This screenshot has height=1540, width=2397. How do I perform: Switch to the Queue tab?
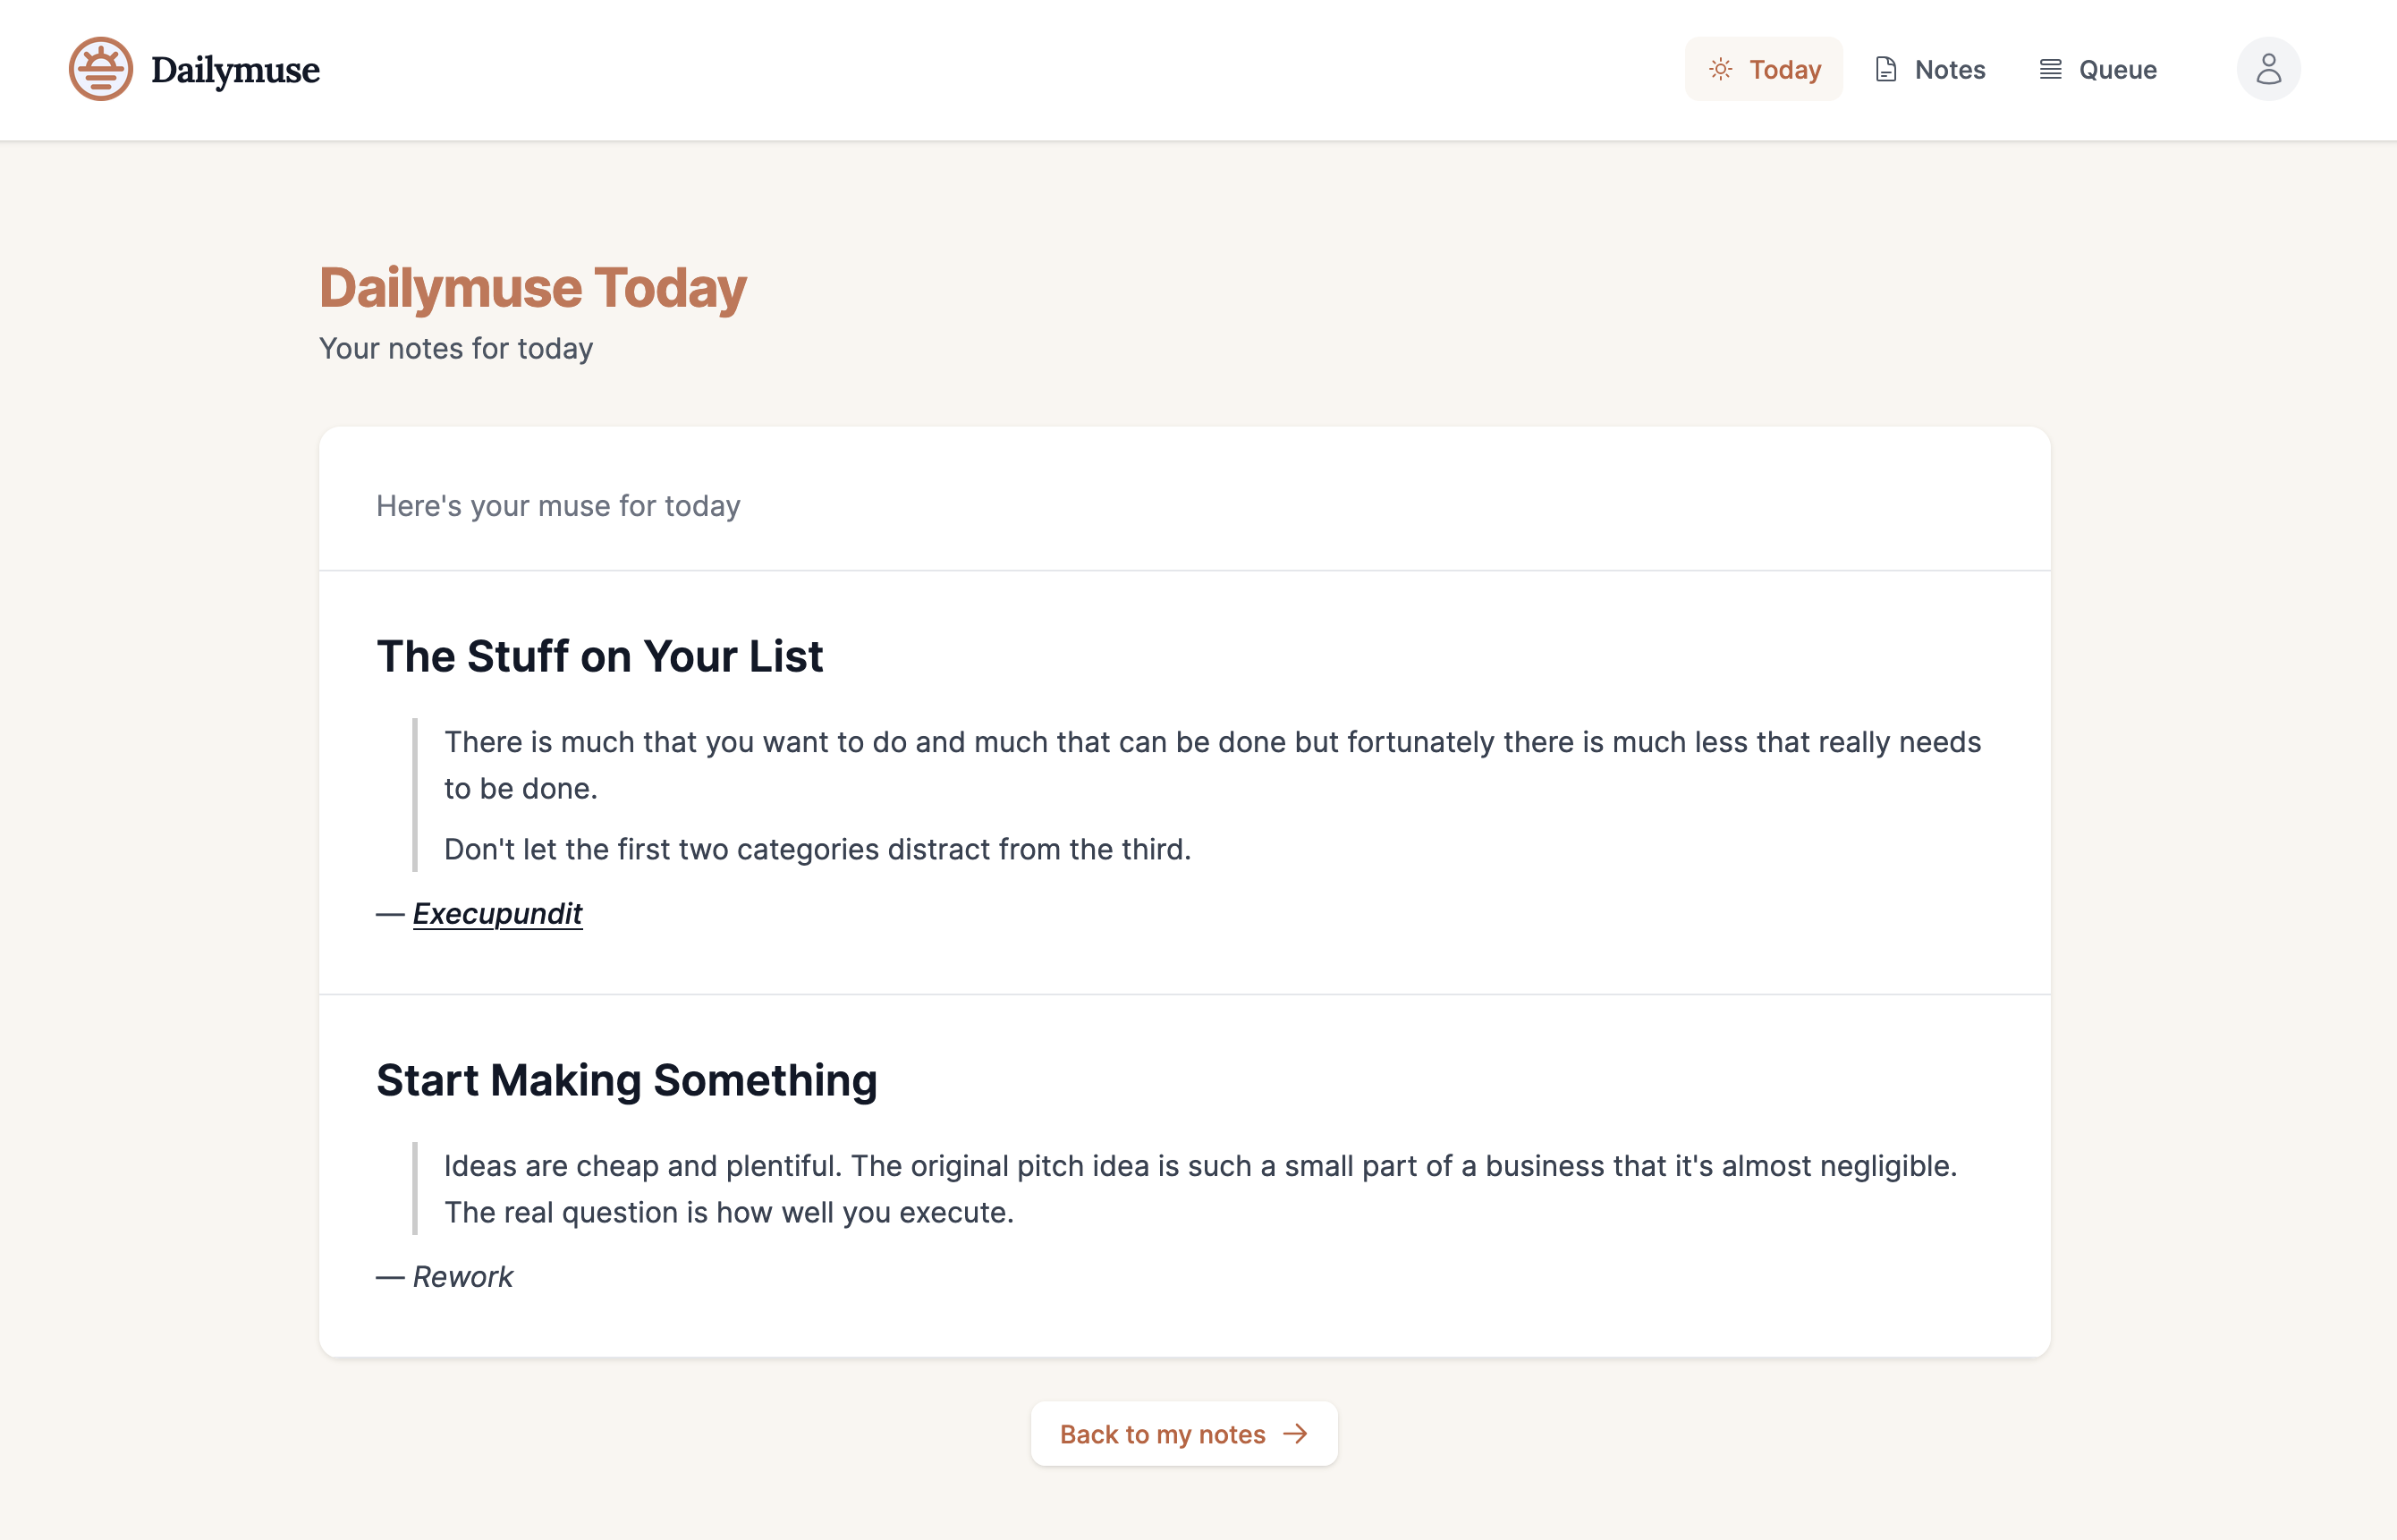click(2097, 69)
